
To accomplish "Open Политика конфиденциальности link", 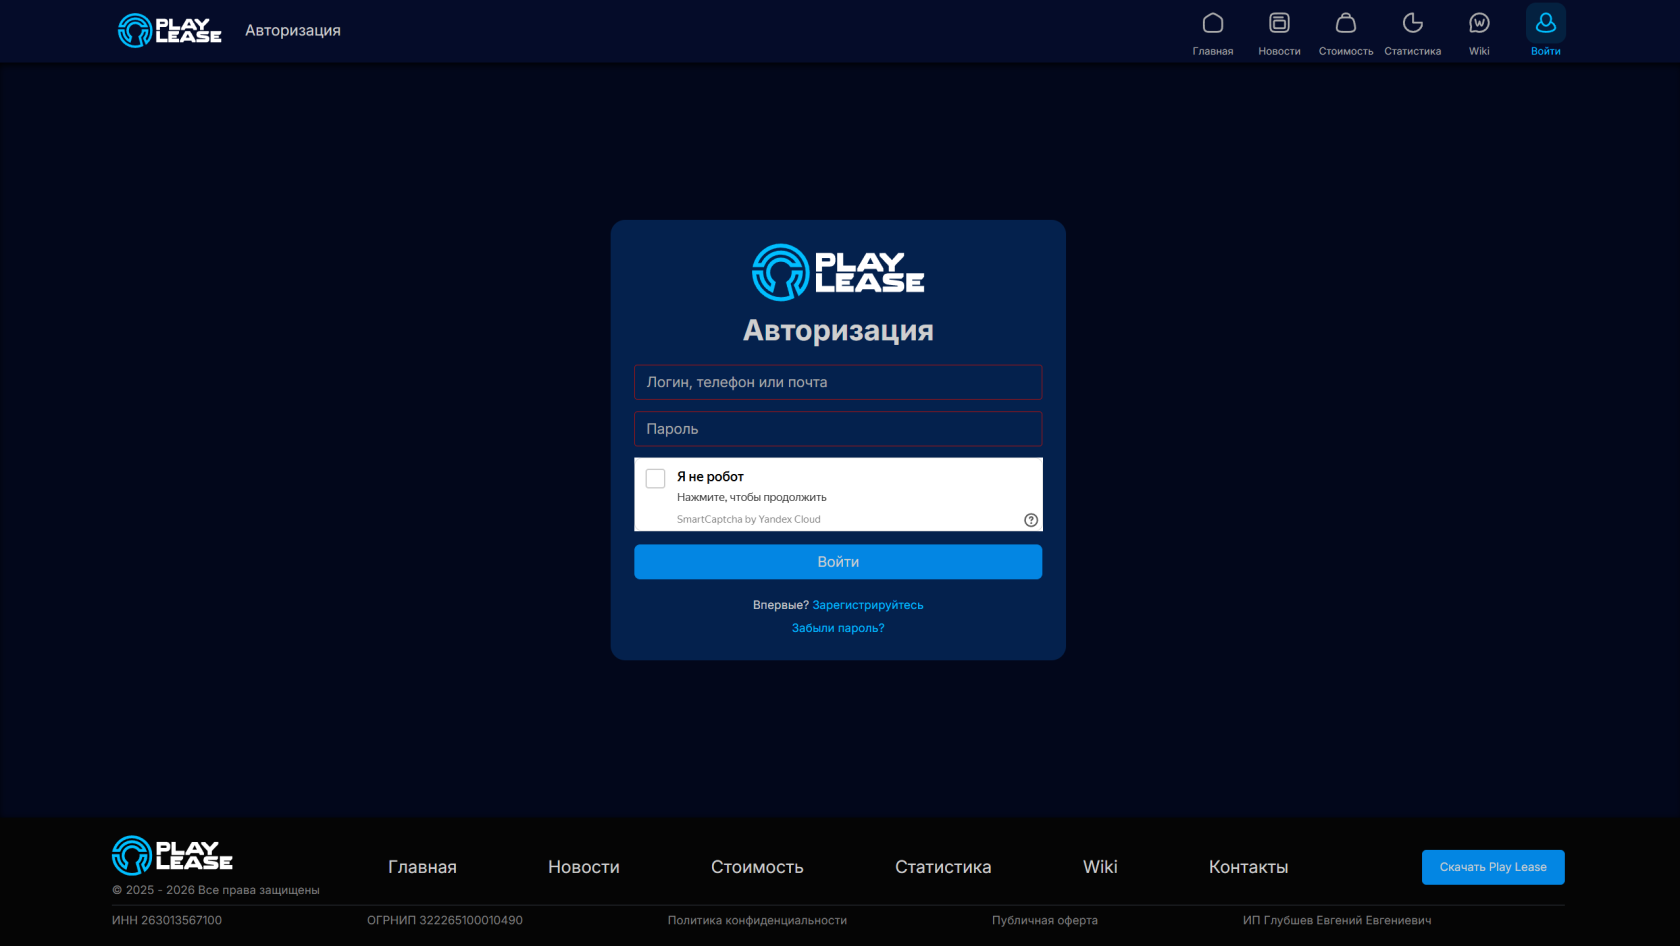I will point(757,920).
